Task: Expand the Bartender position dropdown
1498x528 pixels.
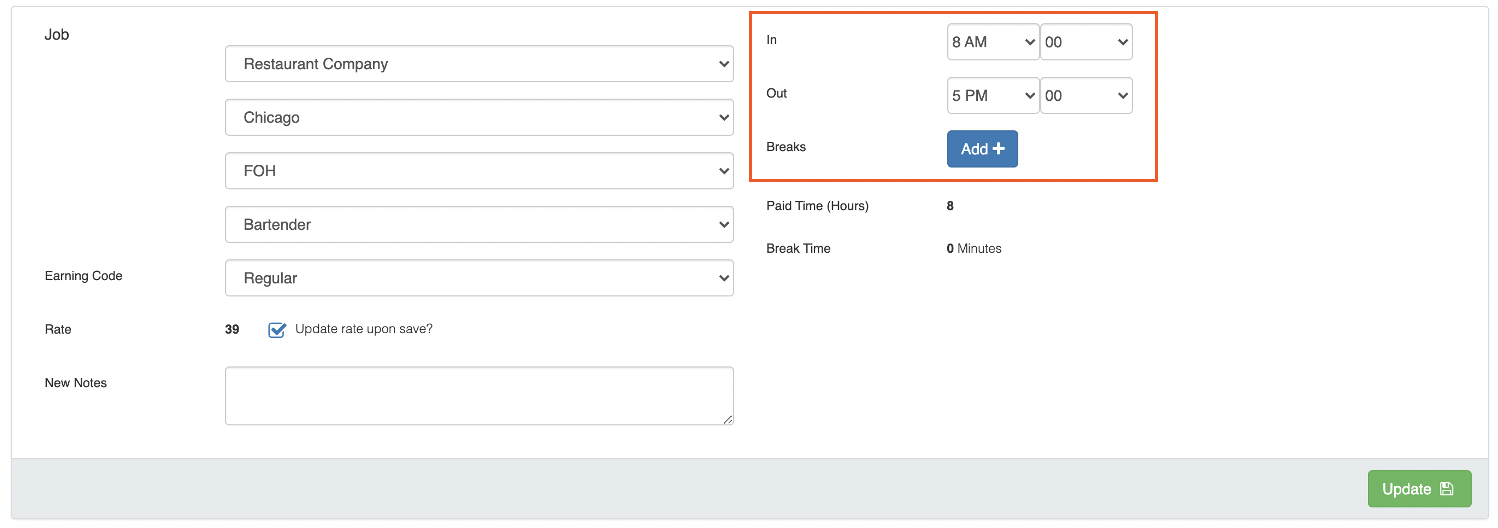Action: [x=479, y=225]
